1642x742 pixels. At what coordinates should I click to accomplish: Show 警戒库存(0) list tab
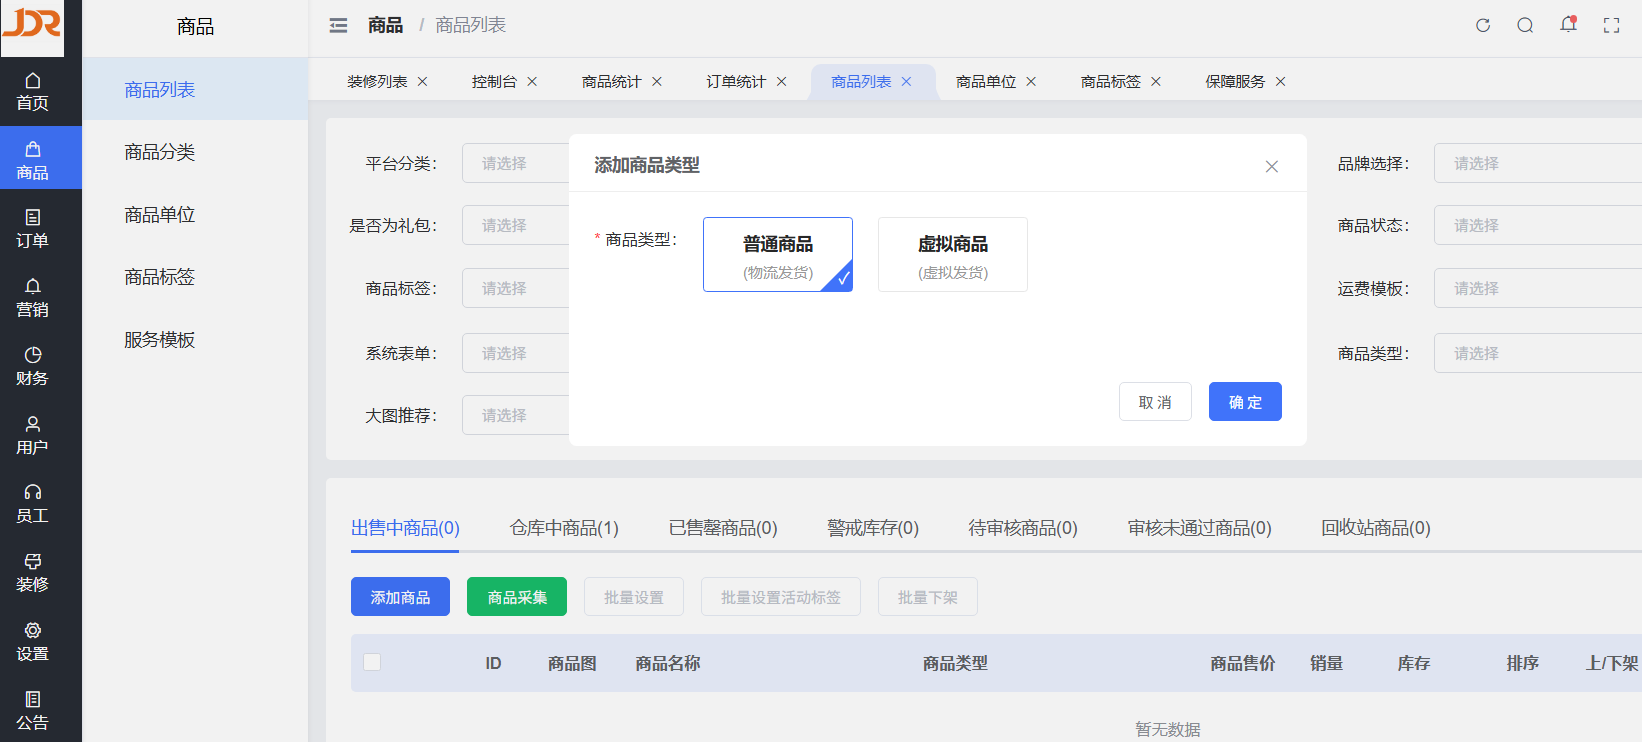(x=873, y=528)
